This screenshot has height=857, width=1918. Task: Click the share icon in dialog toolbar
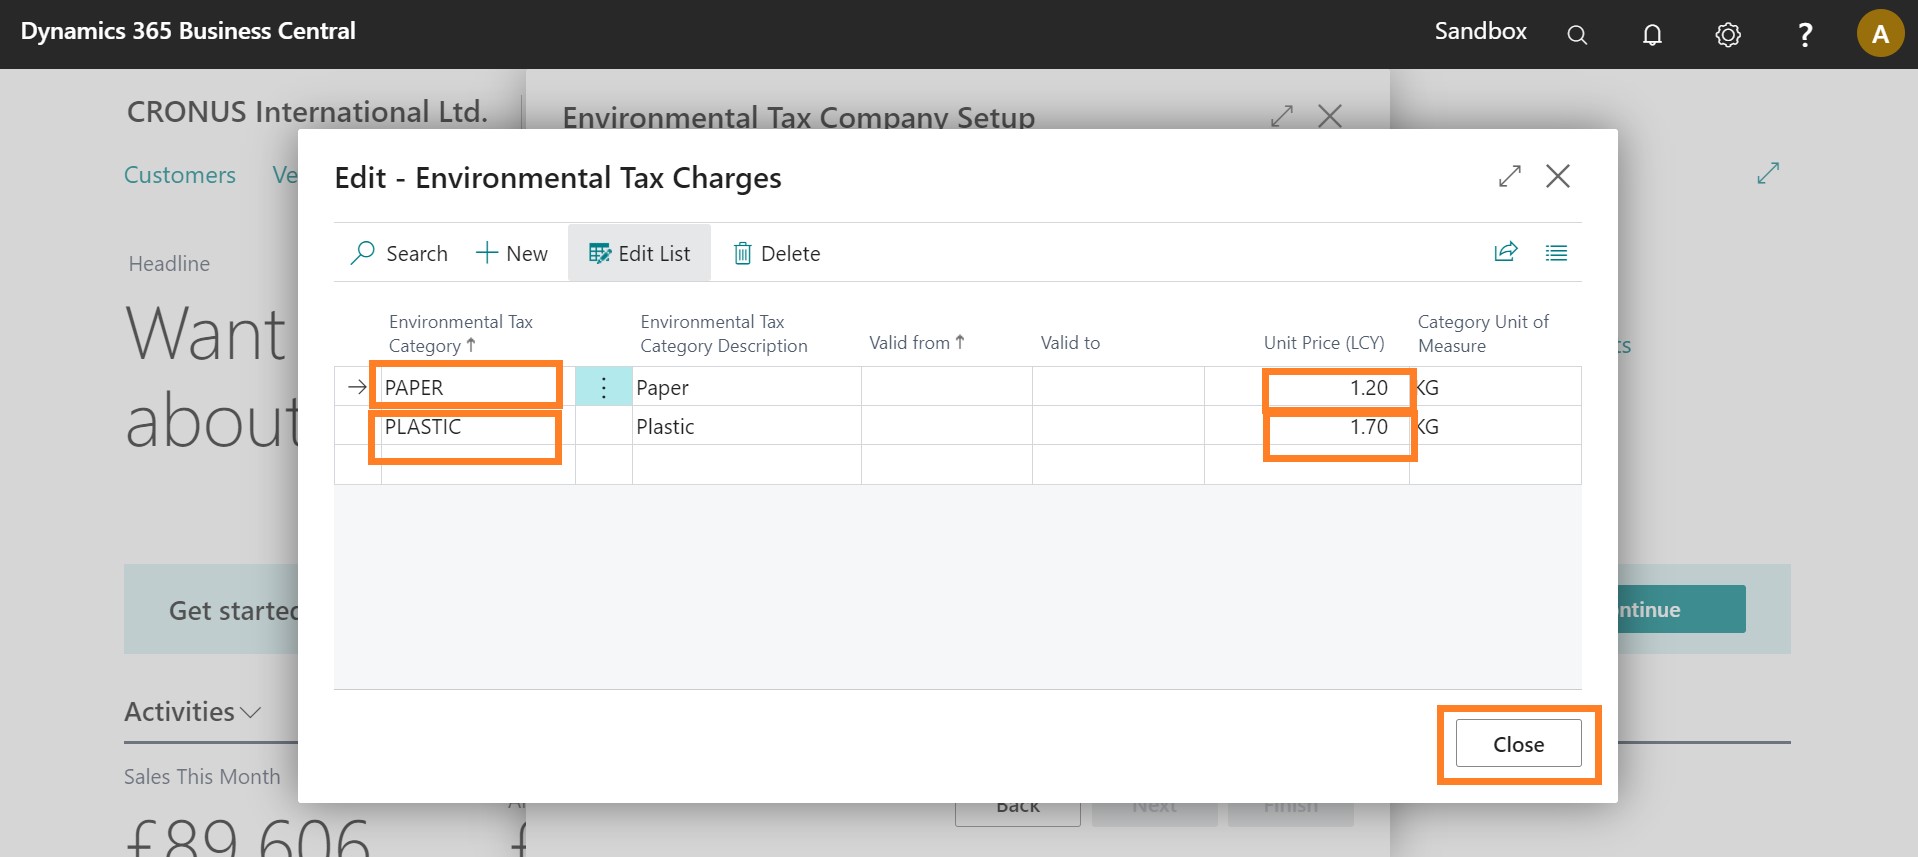[x=1505, y=252]
